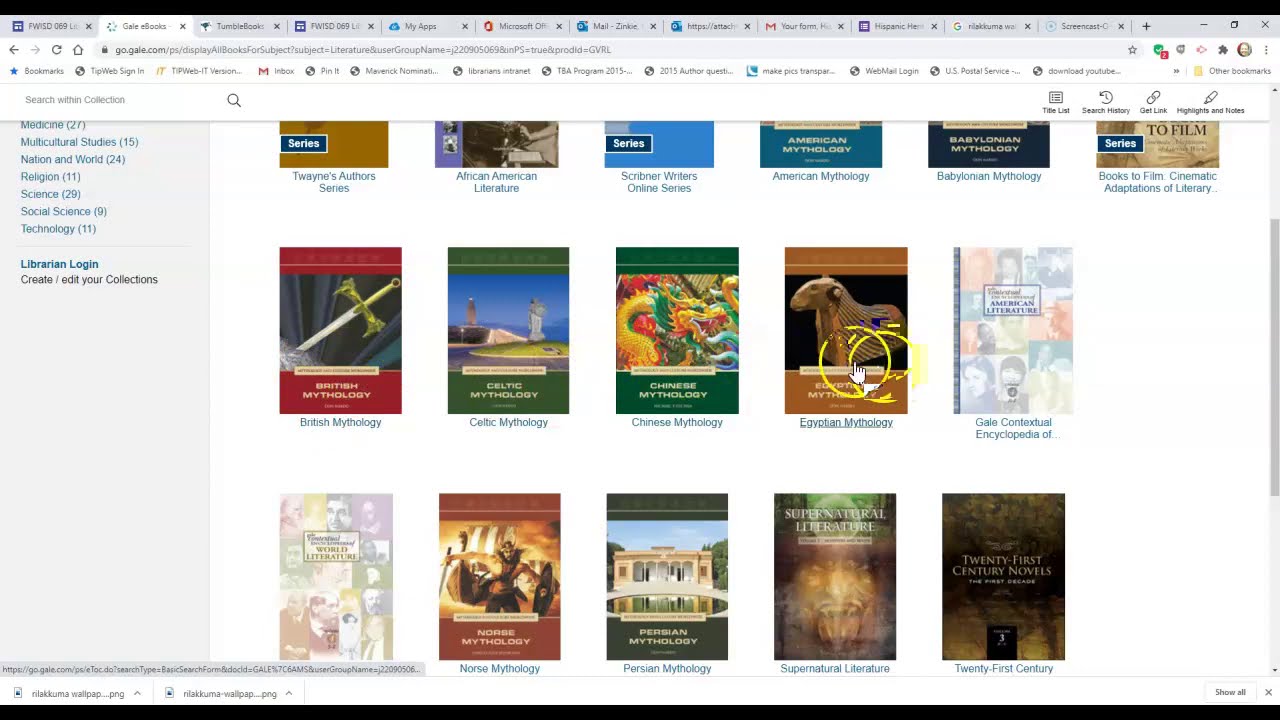1280x720 pixels.
Task: Open Egyptian Mythology title link
Action: click(x=846, y=422)
